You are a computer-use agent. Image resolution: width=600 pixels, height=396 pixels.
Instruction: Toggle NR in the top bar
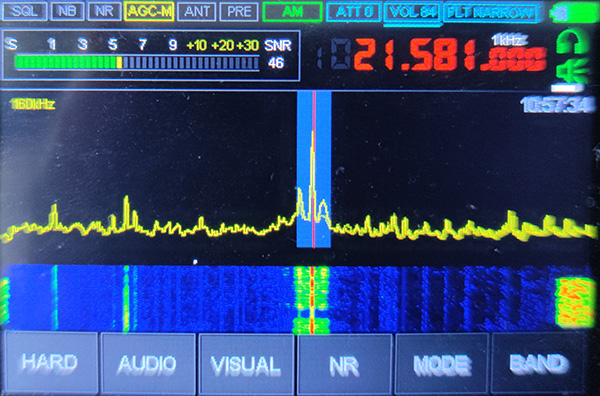(104, 11)
